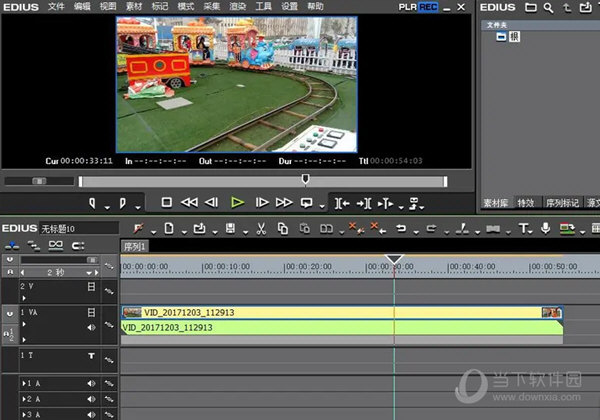Open the 设置 (Settings) menu
The image size is (600, 420).
click(289, 7)
